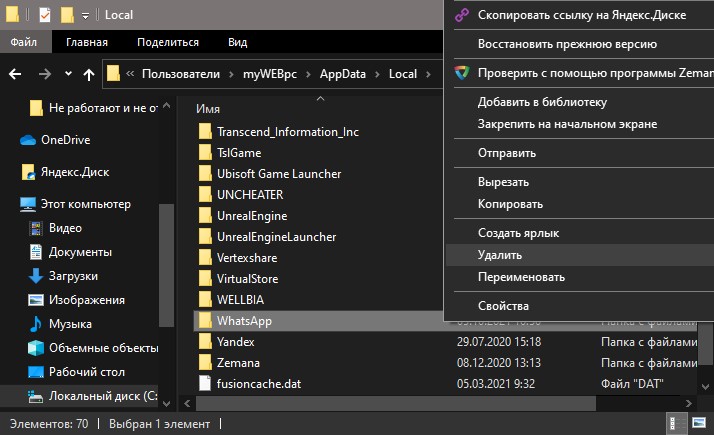Click the WhatsApp folder icon
This screenshot has width=714, height=435.
coord(205,320)
